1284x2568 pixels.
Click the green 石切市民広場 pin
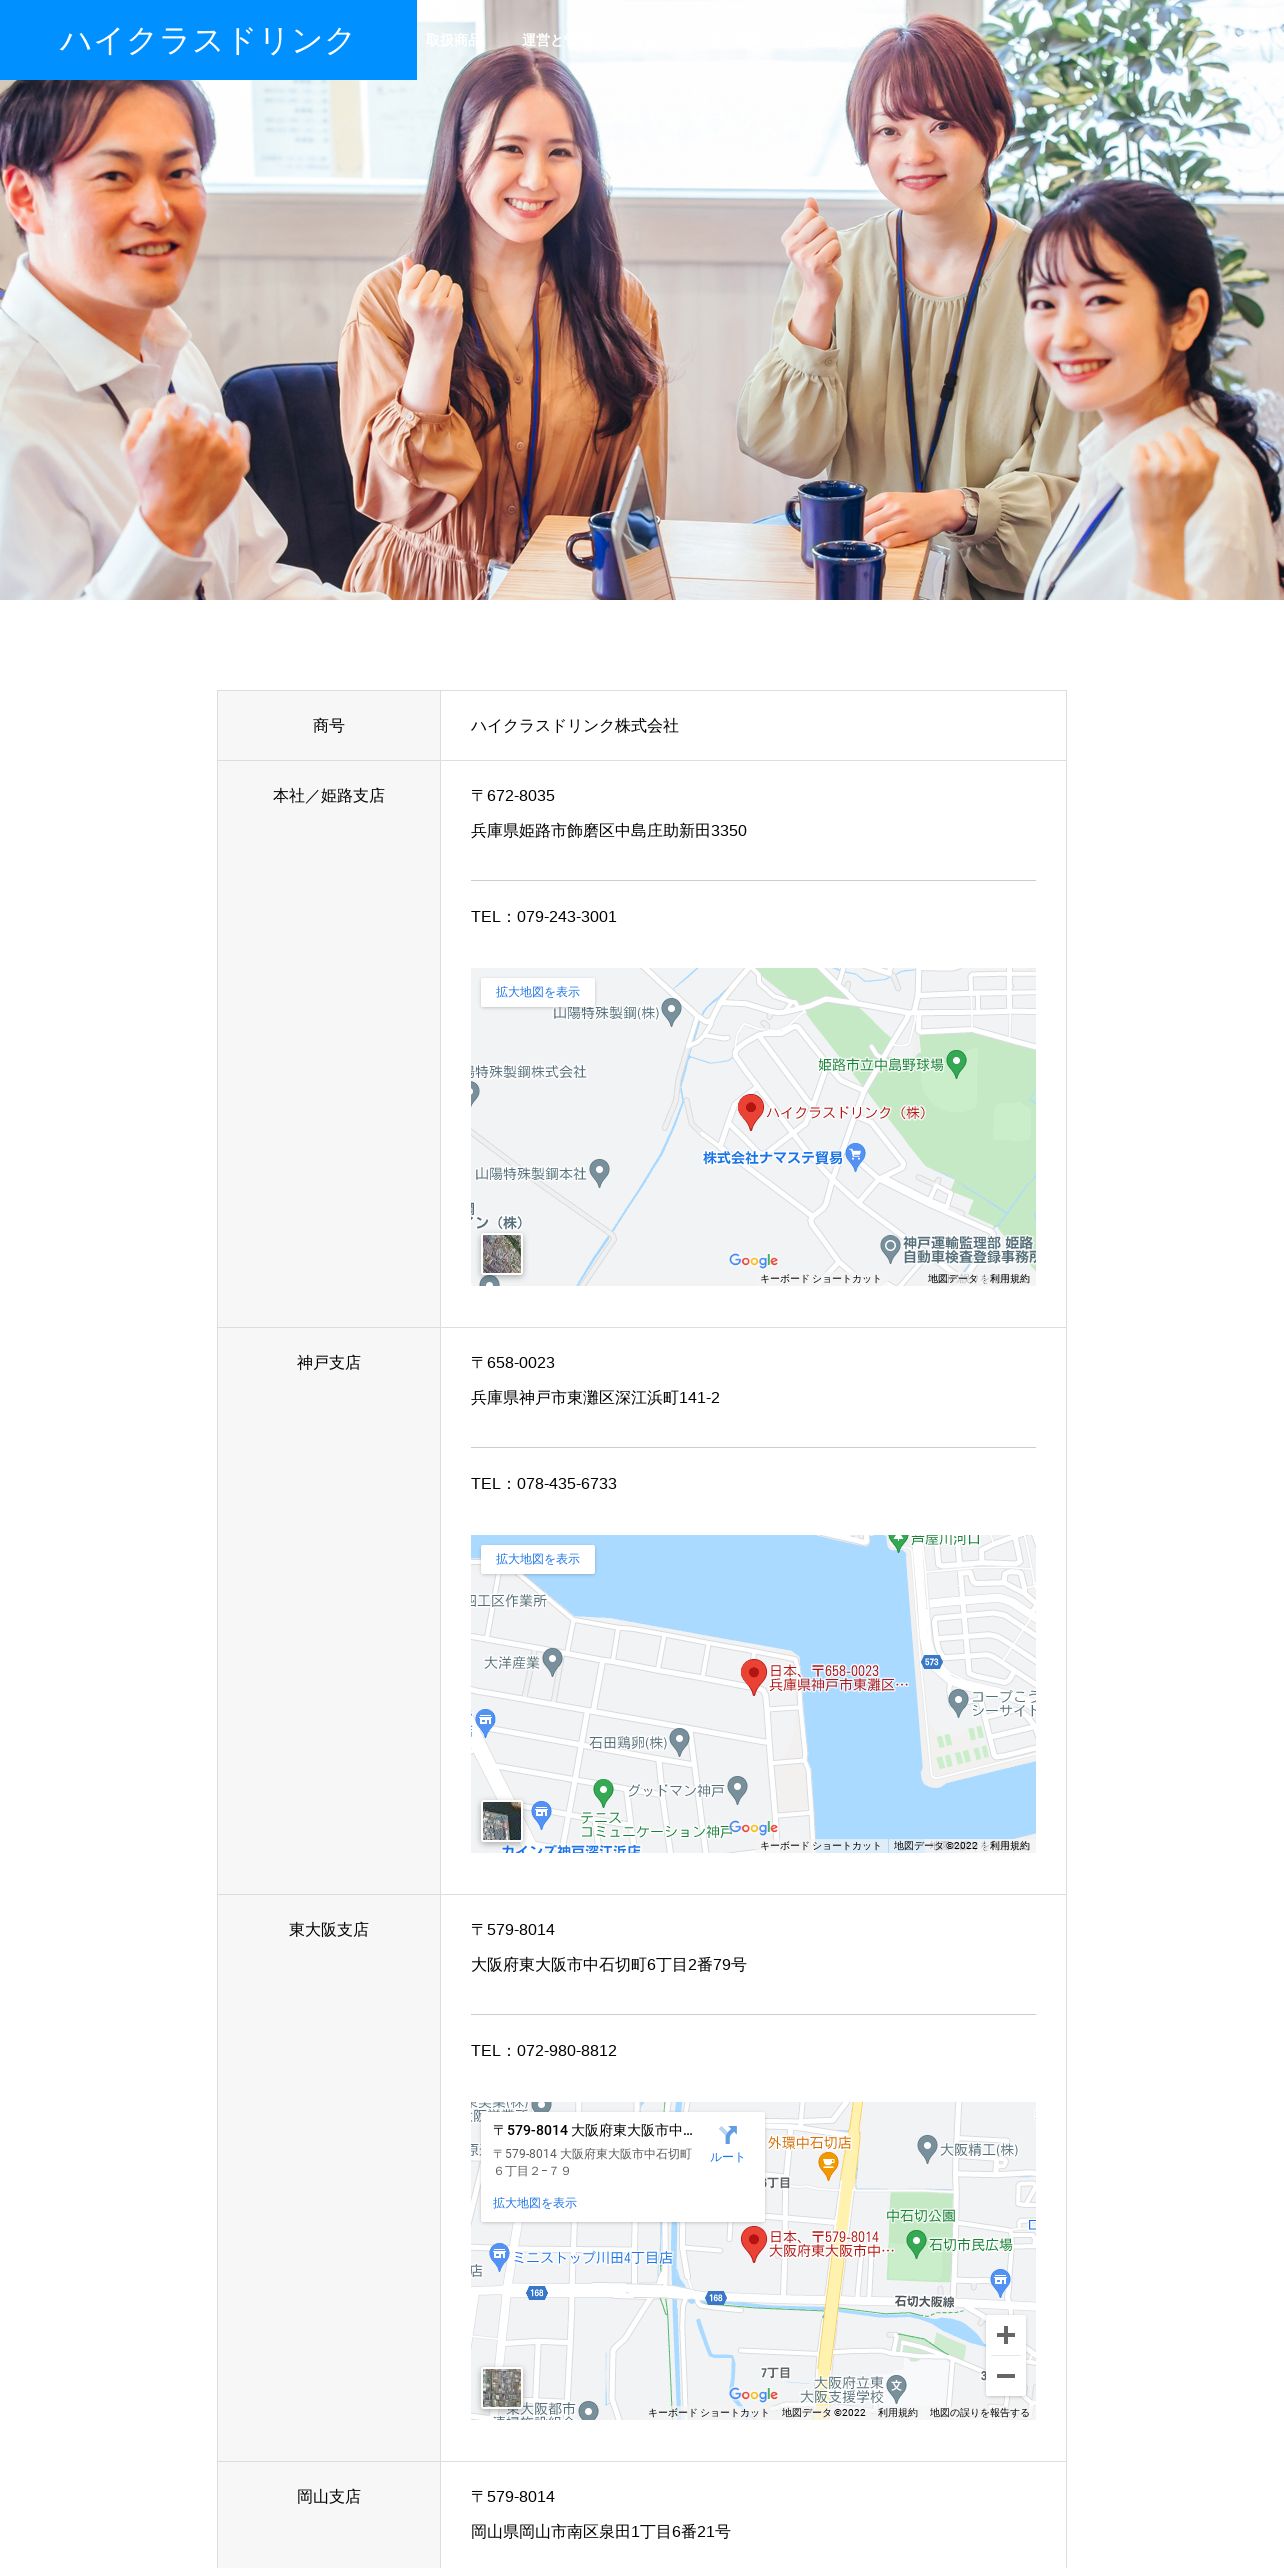(x=916, y=2244)
